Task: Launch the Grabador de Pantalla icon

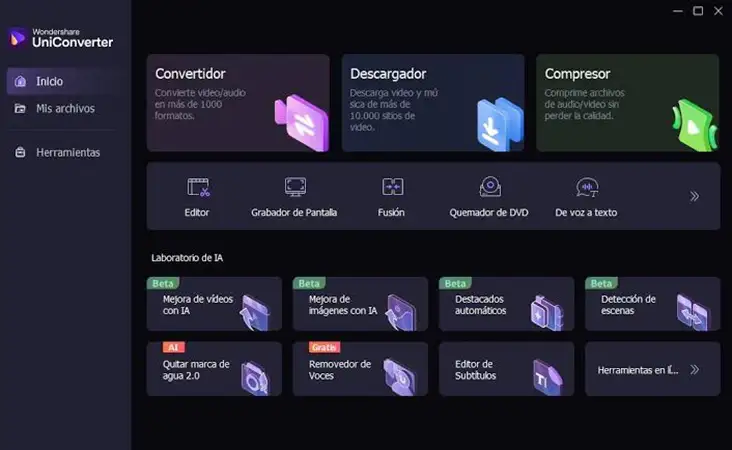Action: pos(295,187)
